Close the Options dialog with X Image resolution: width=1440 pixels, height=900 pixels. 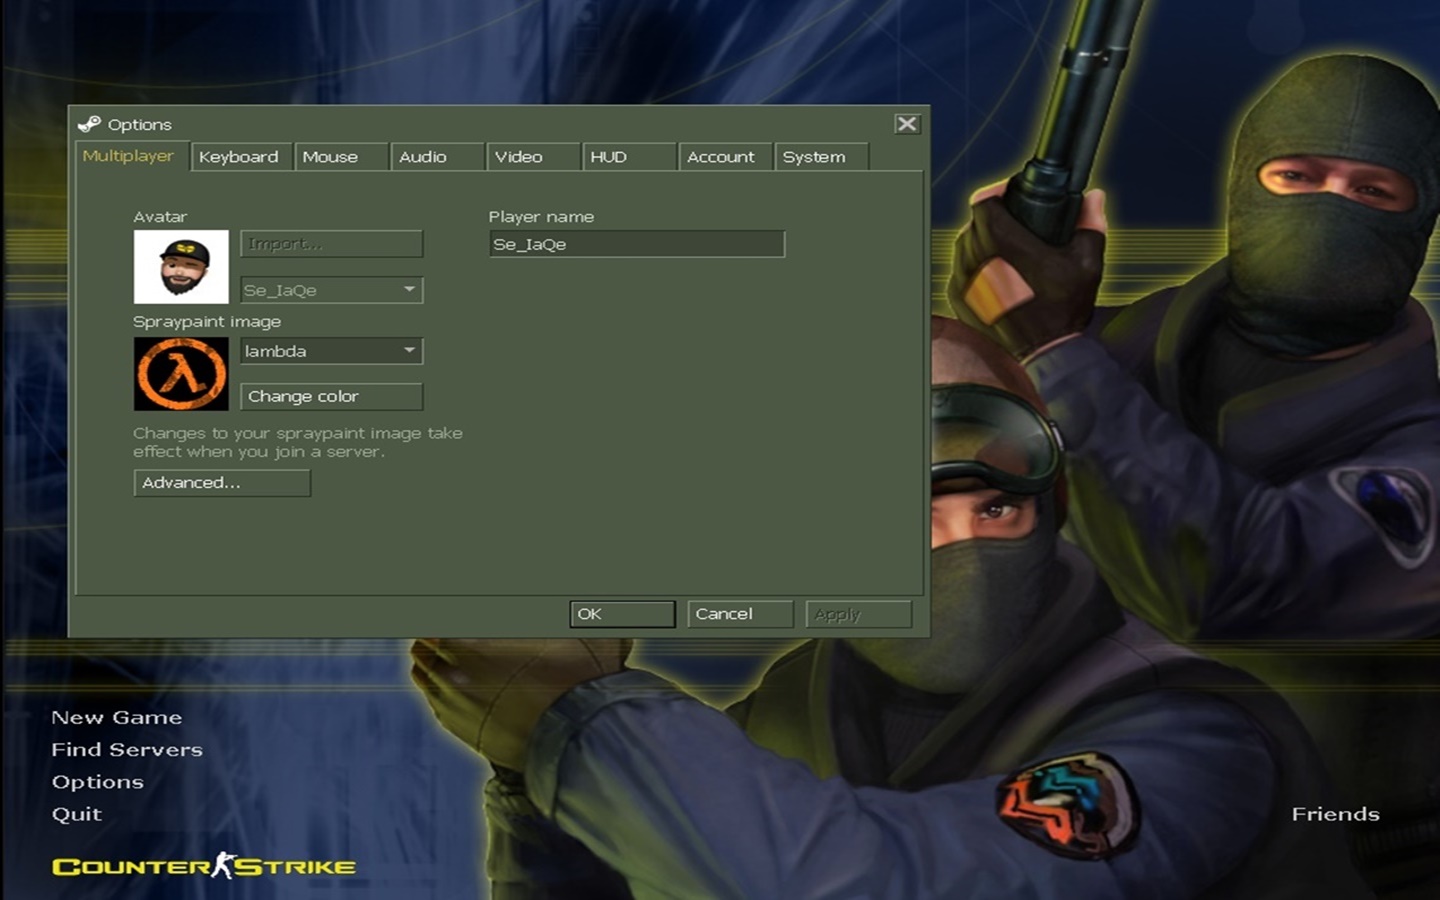[906, 124]
